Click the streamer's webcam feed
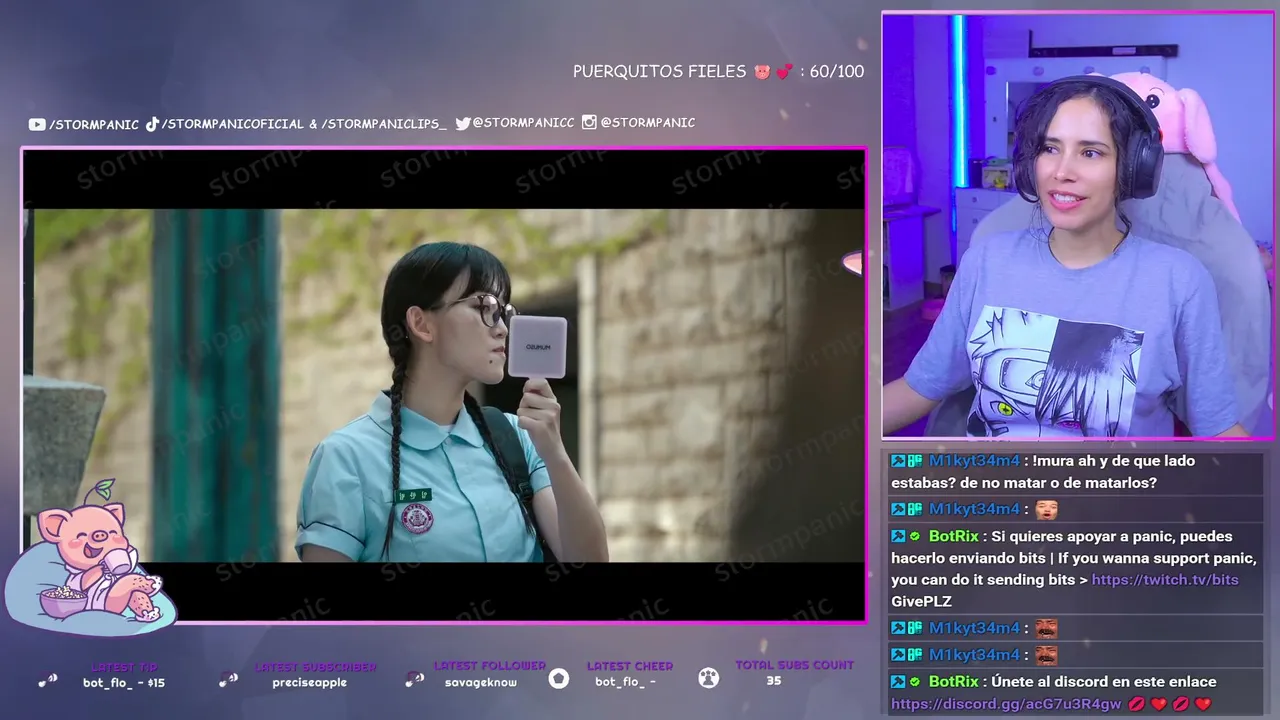Image resolution: width=1280 pixels, height=720 pixels. click(1077, 226)
